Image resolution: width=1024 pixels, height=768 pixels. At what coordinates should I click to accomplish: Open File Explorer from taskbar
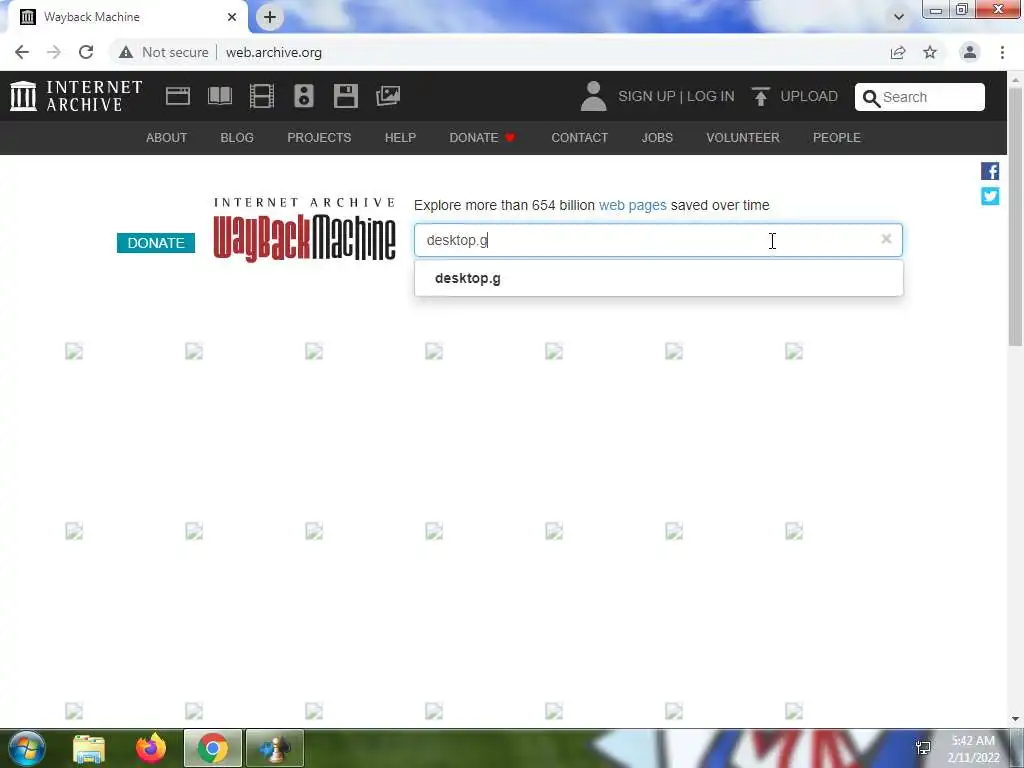coord(89,749)
